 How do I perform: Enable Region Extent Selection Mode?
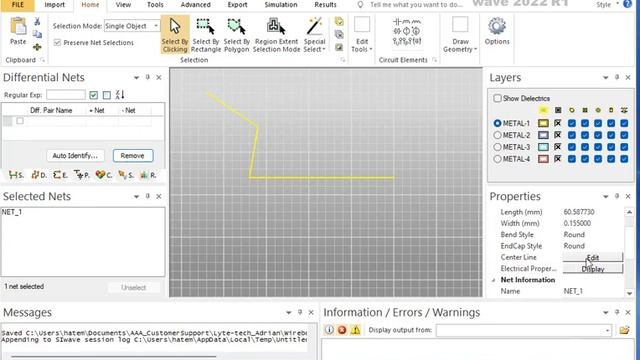(276, 35)
